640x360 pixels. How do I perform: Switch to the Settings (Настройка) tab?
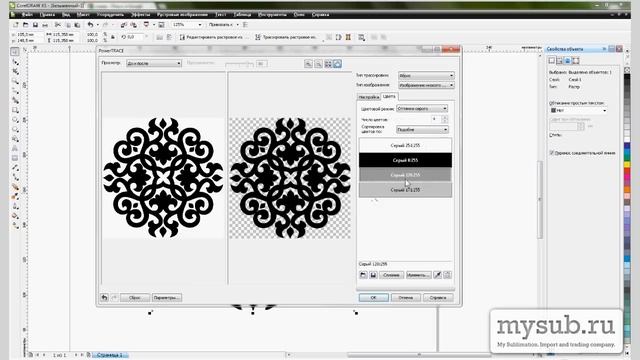point(369,97)
